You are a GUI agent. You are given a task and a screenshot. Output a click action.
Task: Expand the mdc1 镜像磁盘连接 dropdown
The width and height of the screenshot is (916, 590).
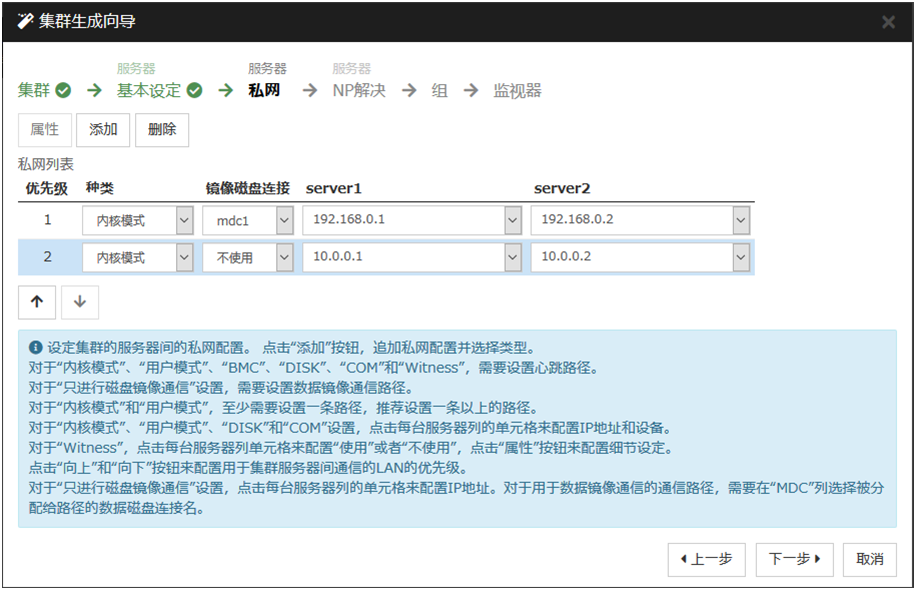tap(284, 220)
